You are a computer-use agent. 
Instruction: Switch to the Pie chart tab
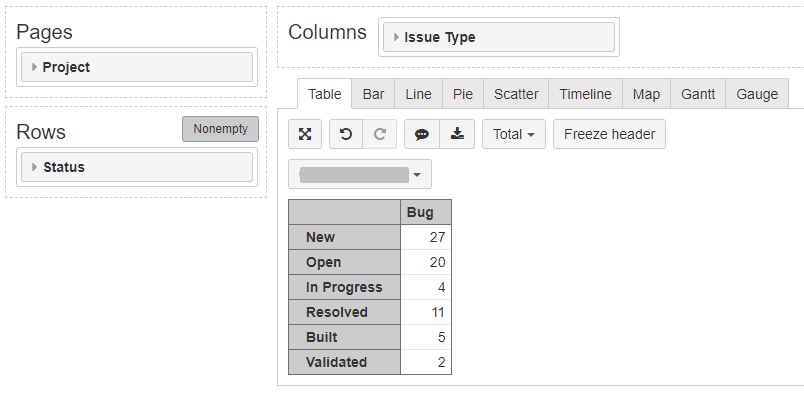click(x=463, y=94)
